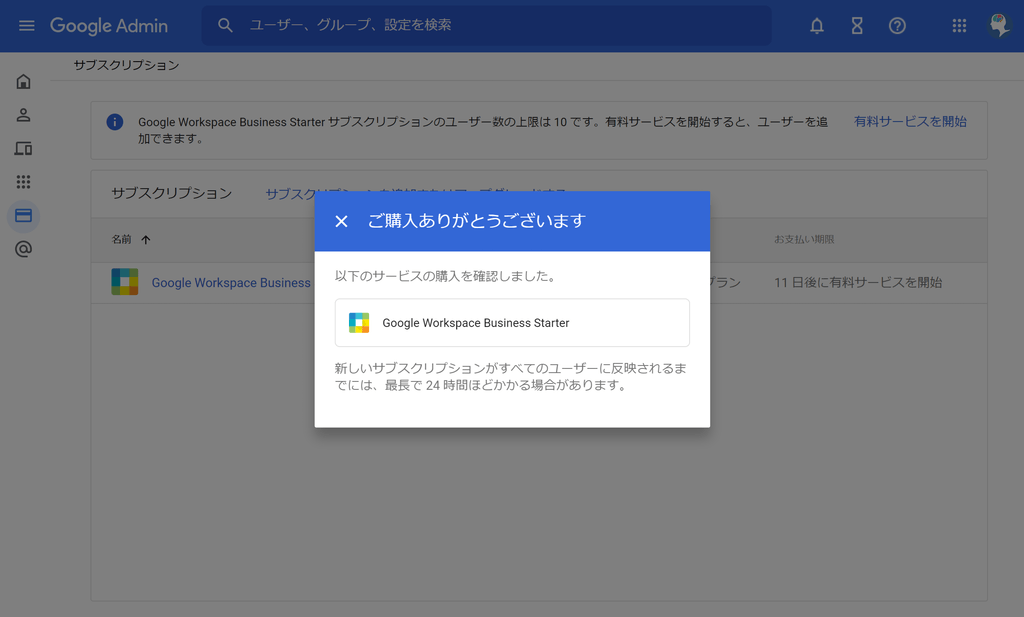Close the purchase thank-you dialog

point(342,221)
